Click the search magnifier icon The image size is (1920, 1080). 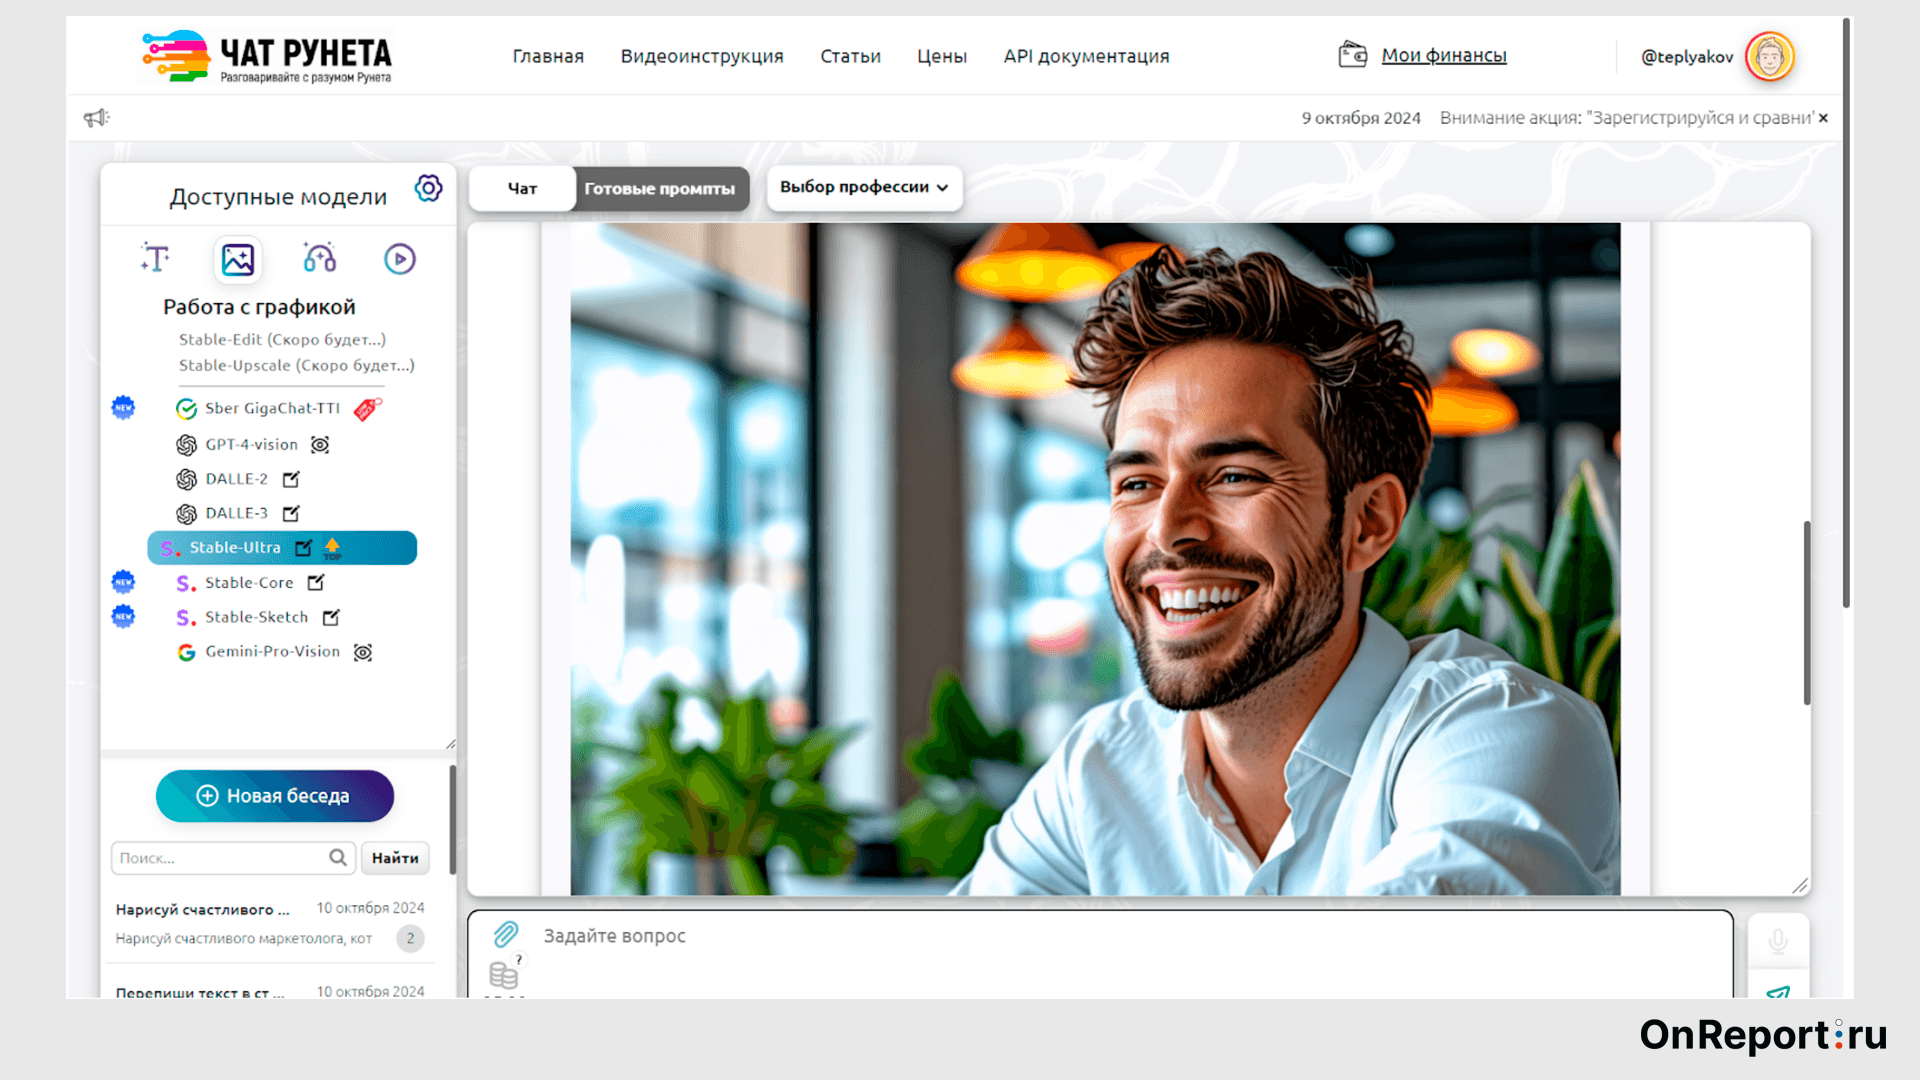(x=338, y=857)
